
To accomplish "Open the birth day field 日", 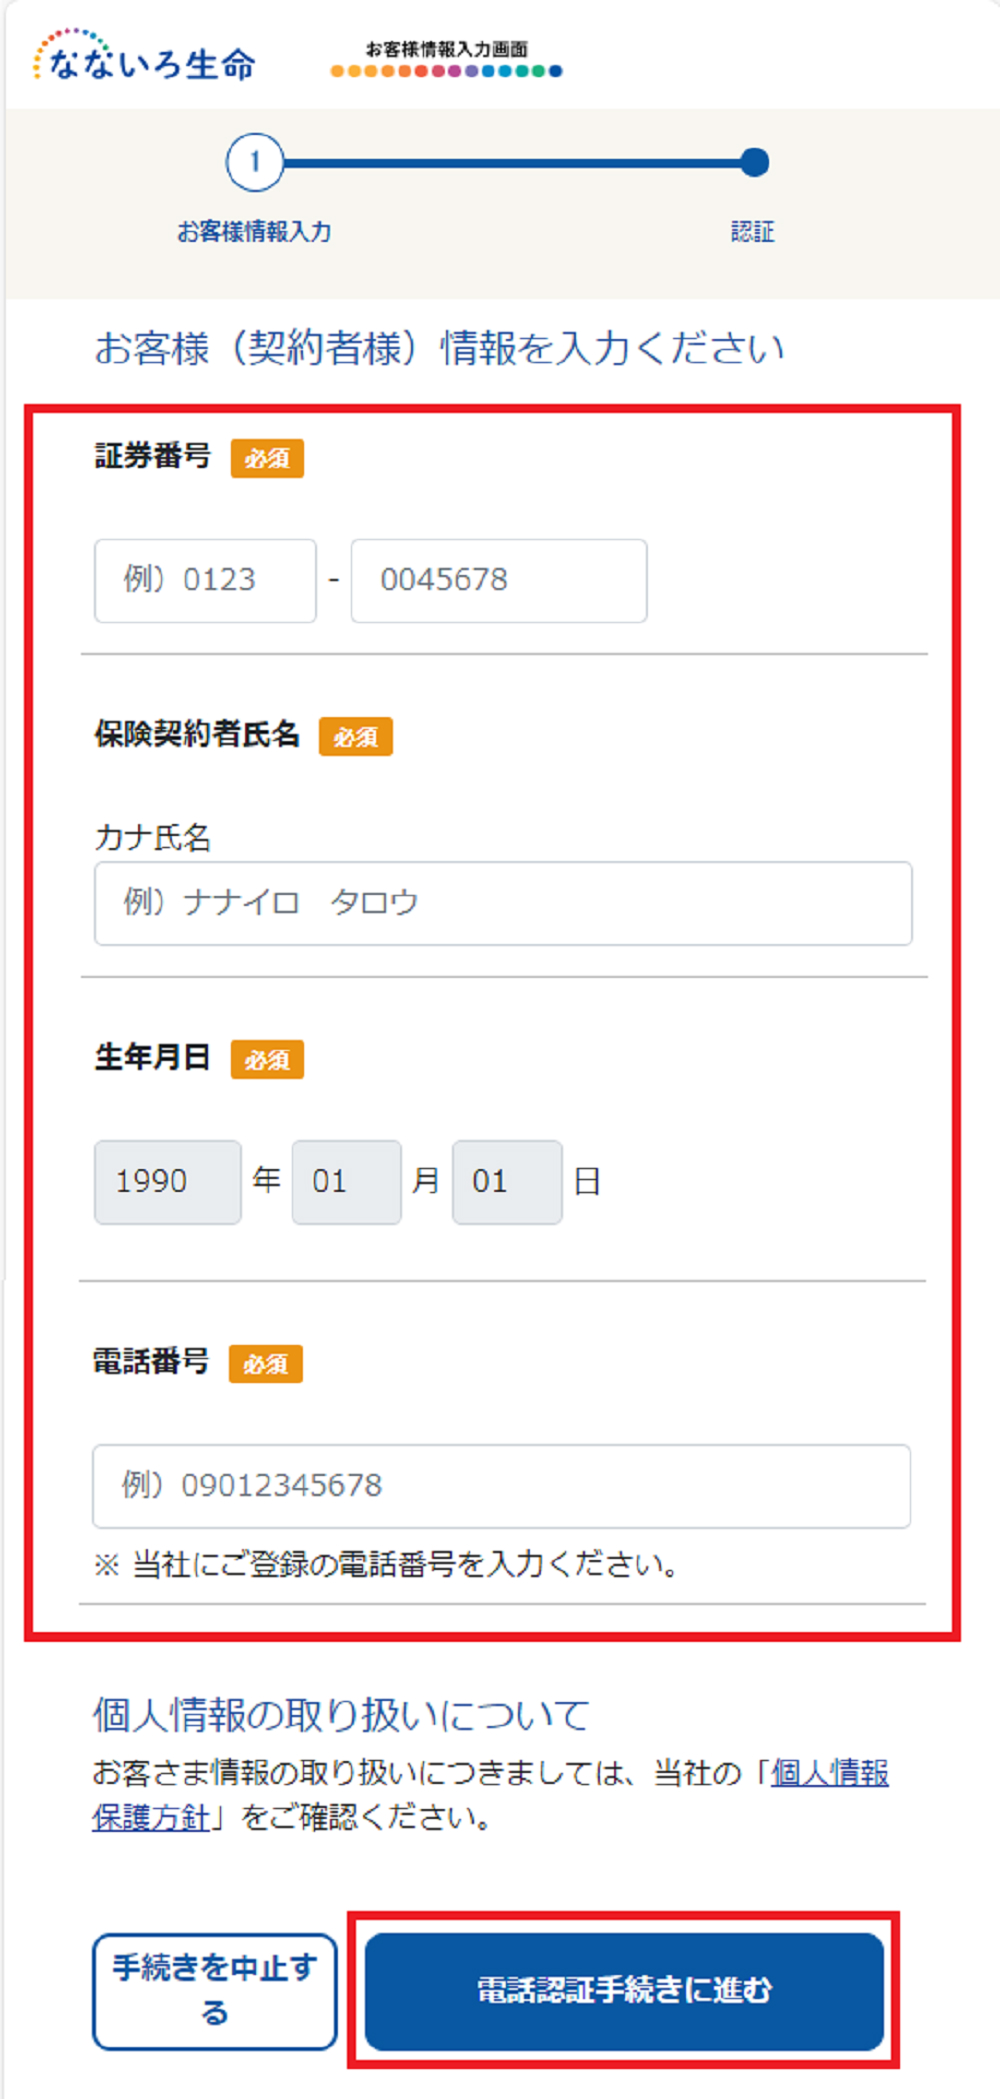I will [507, 1182].
